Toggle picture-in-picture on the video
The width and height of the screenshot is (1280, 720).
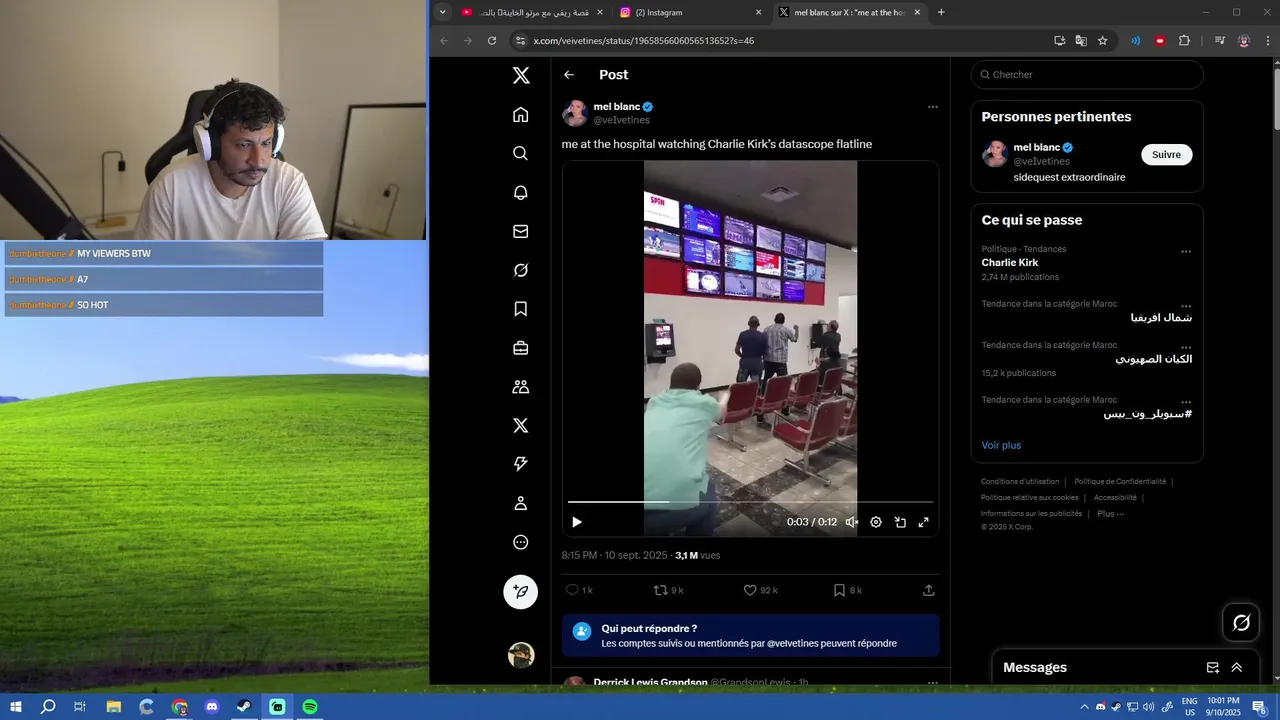pos(900,522)
